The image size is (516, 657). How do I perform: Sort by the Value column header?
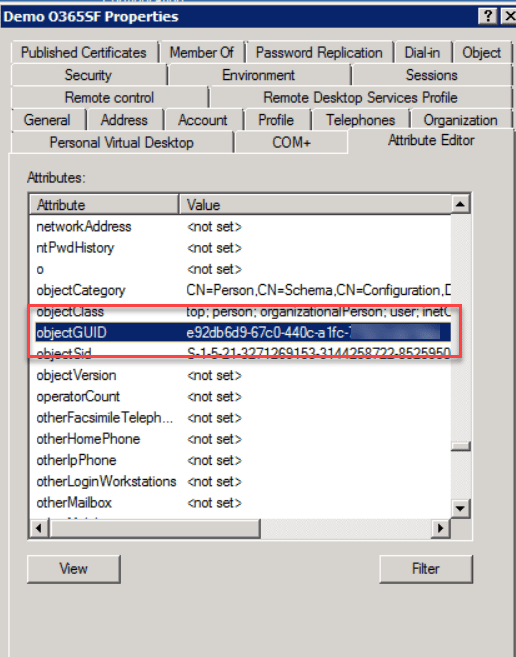click(315, 205)
